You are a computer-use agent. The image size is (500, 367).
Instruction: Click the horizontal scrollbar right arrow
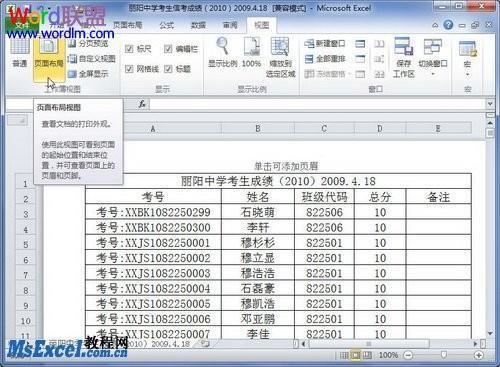tap(476, 343)
